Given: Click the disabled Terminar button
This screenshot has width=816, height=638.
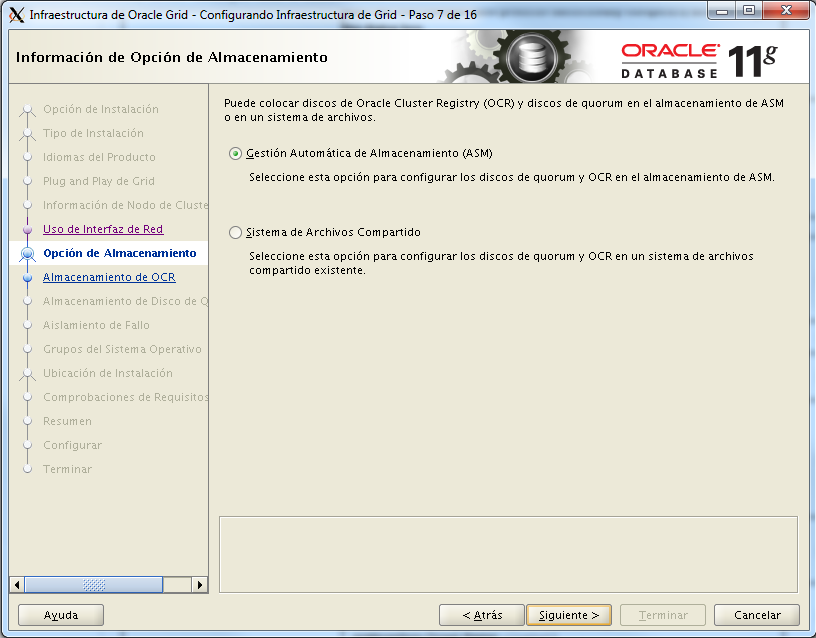Looking at the screenshot, I should (663, 615).
